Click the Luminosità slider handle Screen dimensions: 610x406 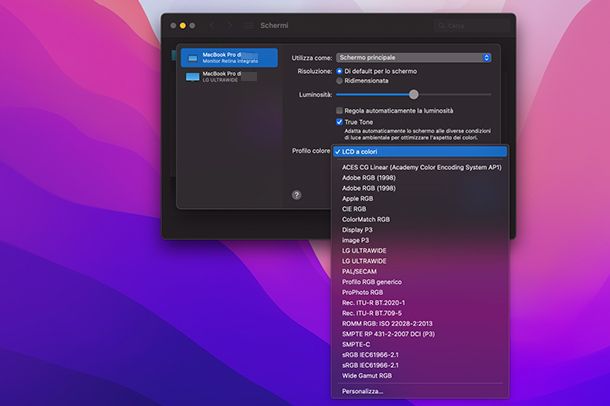coord(414,94)
